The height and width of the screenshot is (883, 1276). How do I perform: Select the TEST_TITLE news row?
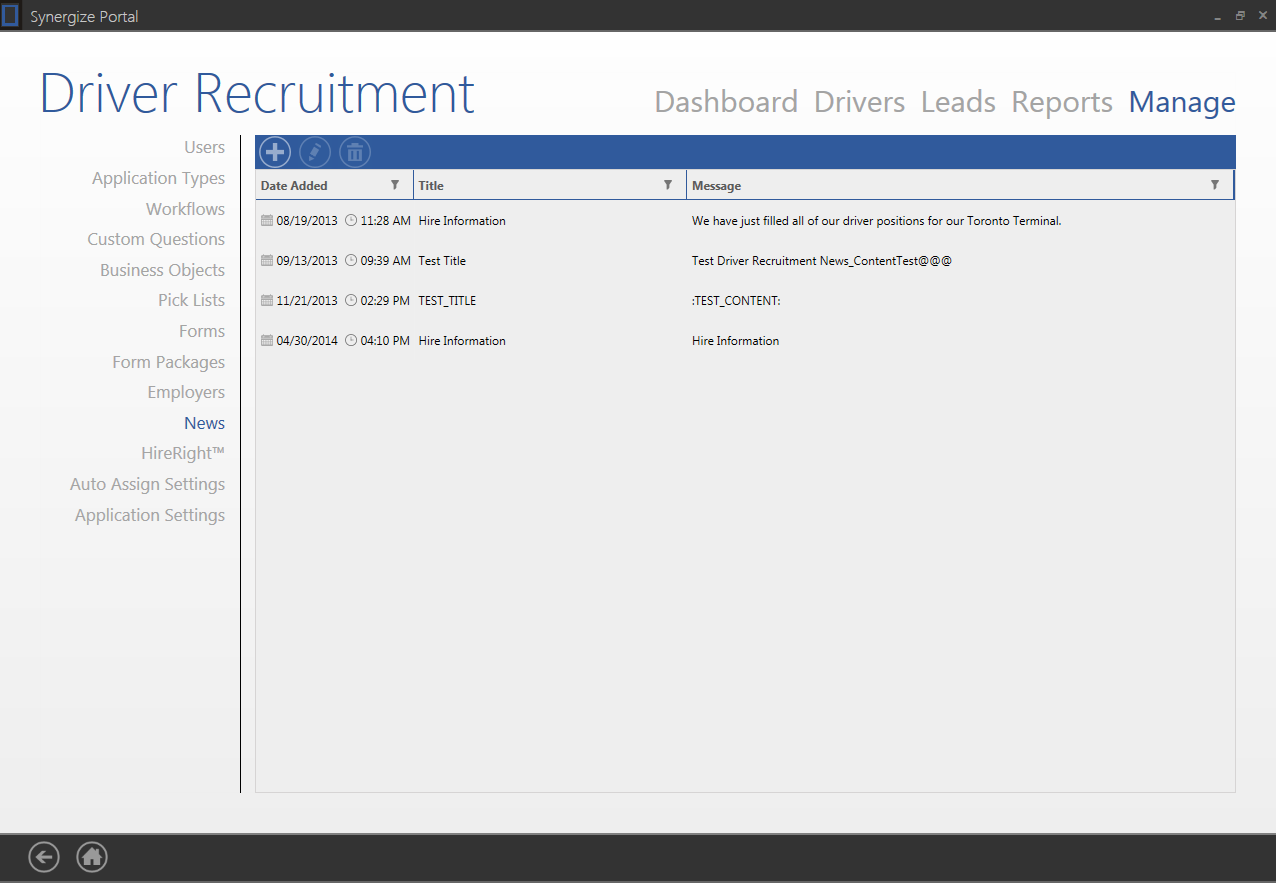tap(447, 301)
